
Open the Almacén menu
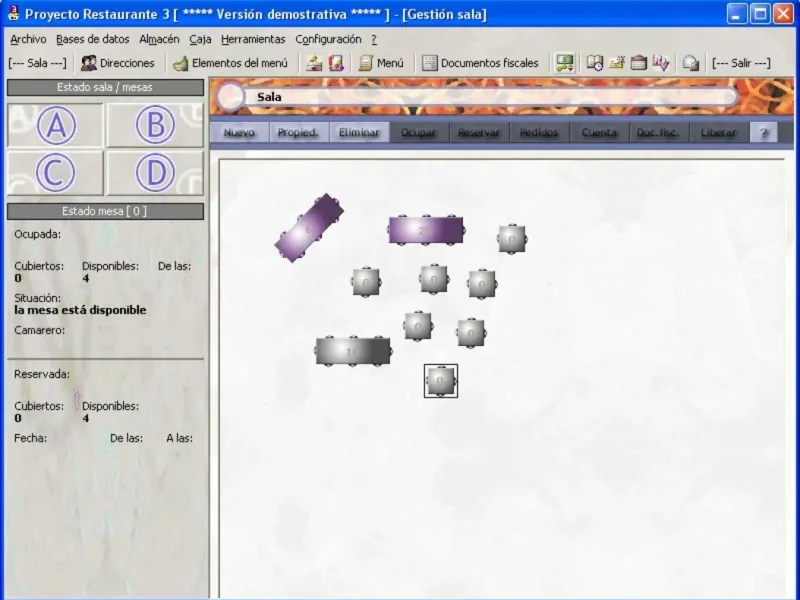tap(159, 39)
